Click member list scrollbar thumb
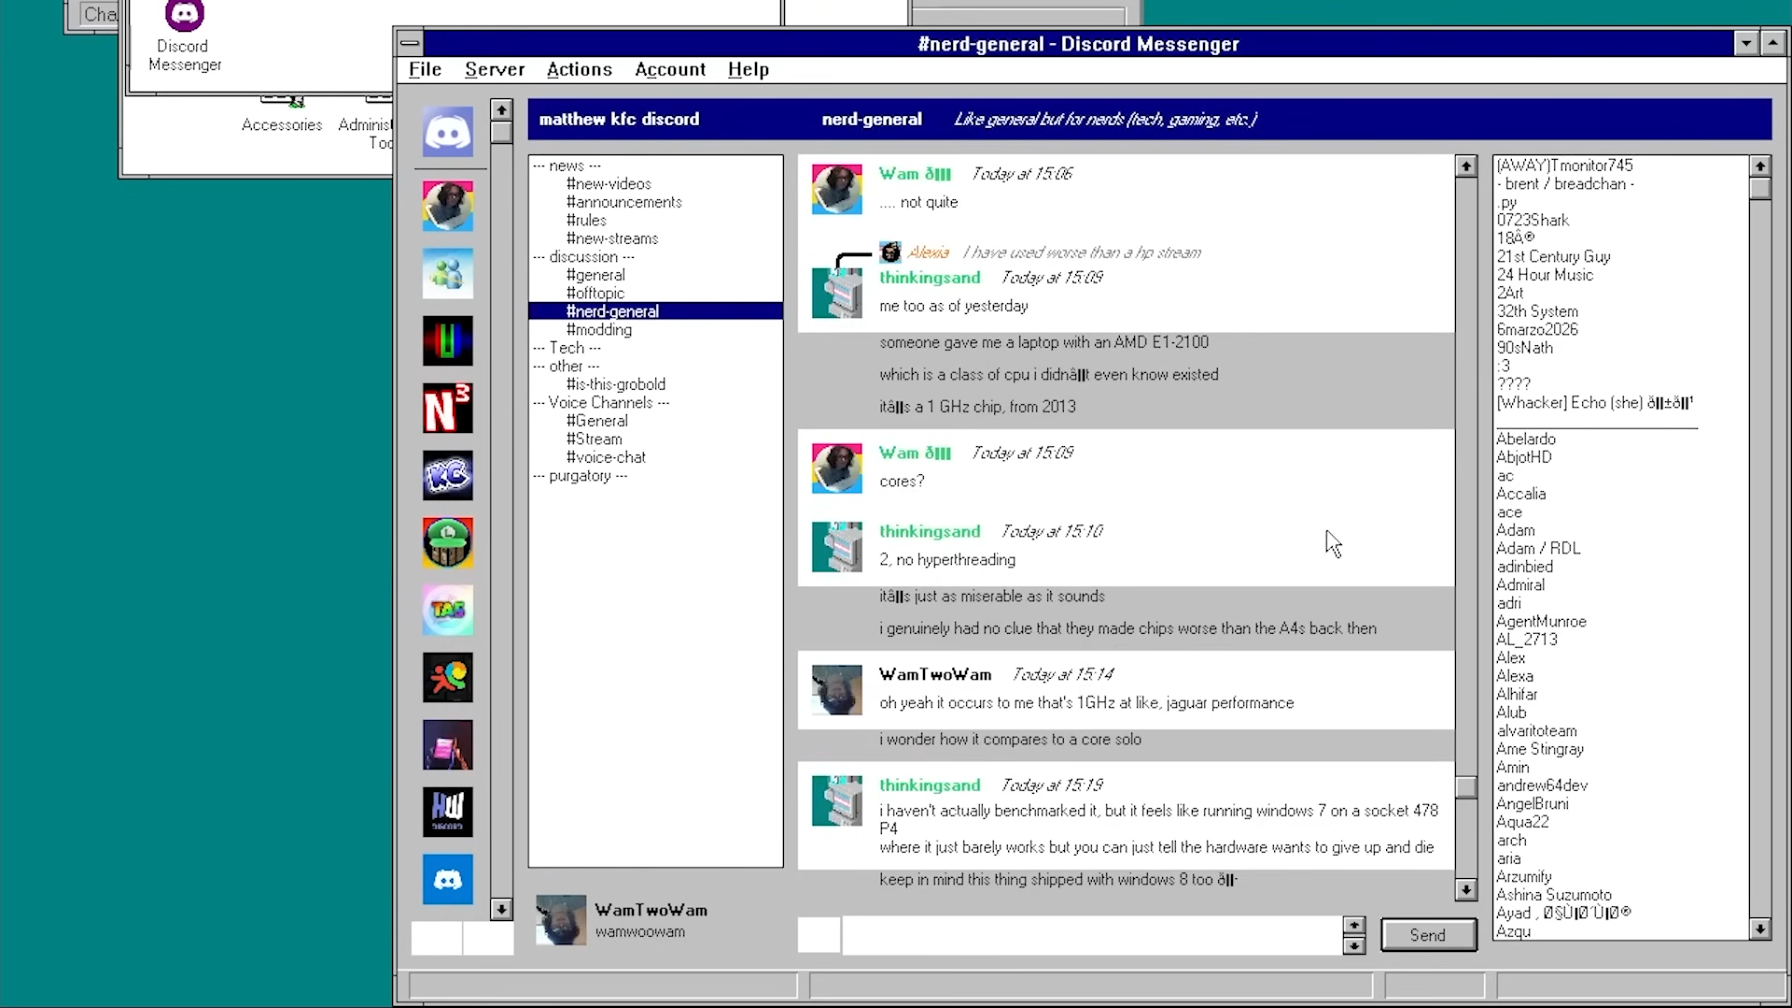The width and height of the screenshot is (1792, 1008). coord(1760,189)
